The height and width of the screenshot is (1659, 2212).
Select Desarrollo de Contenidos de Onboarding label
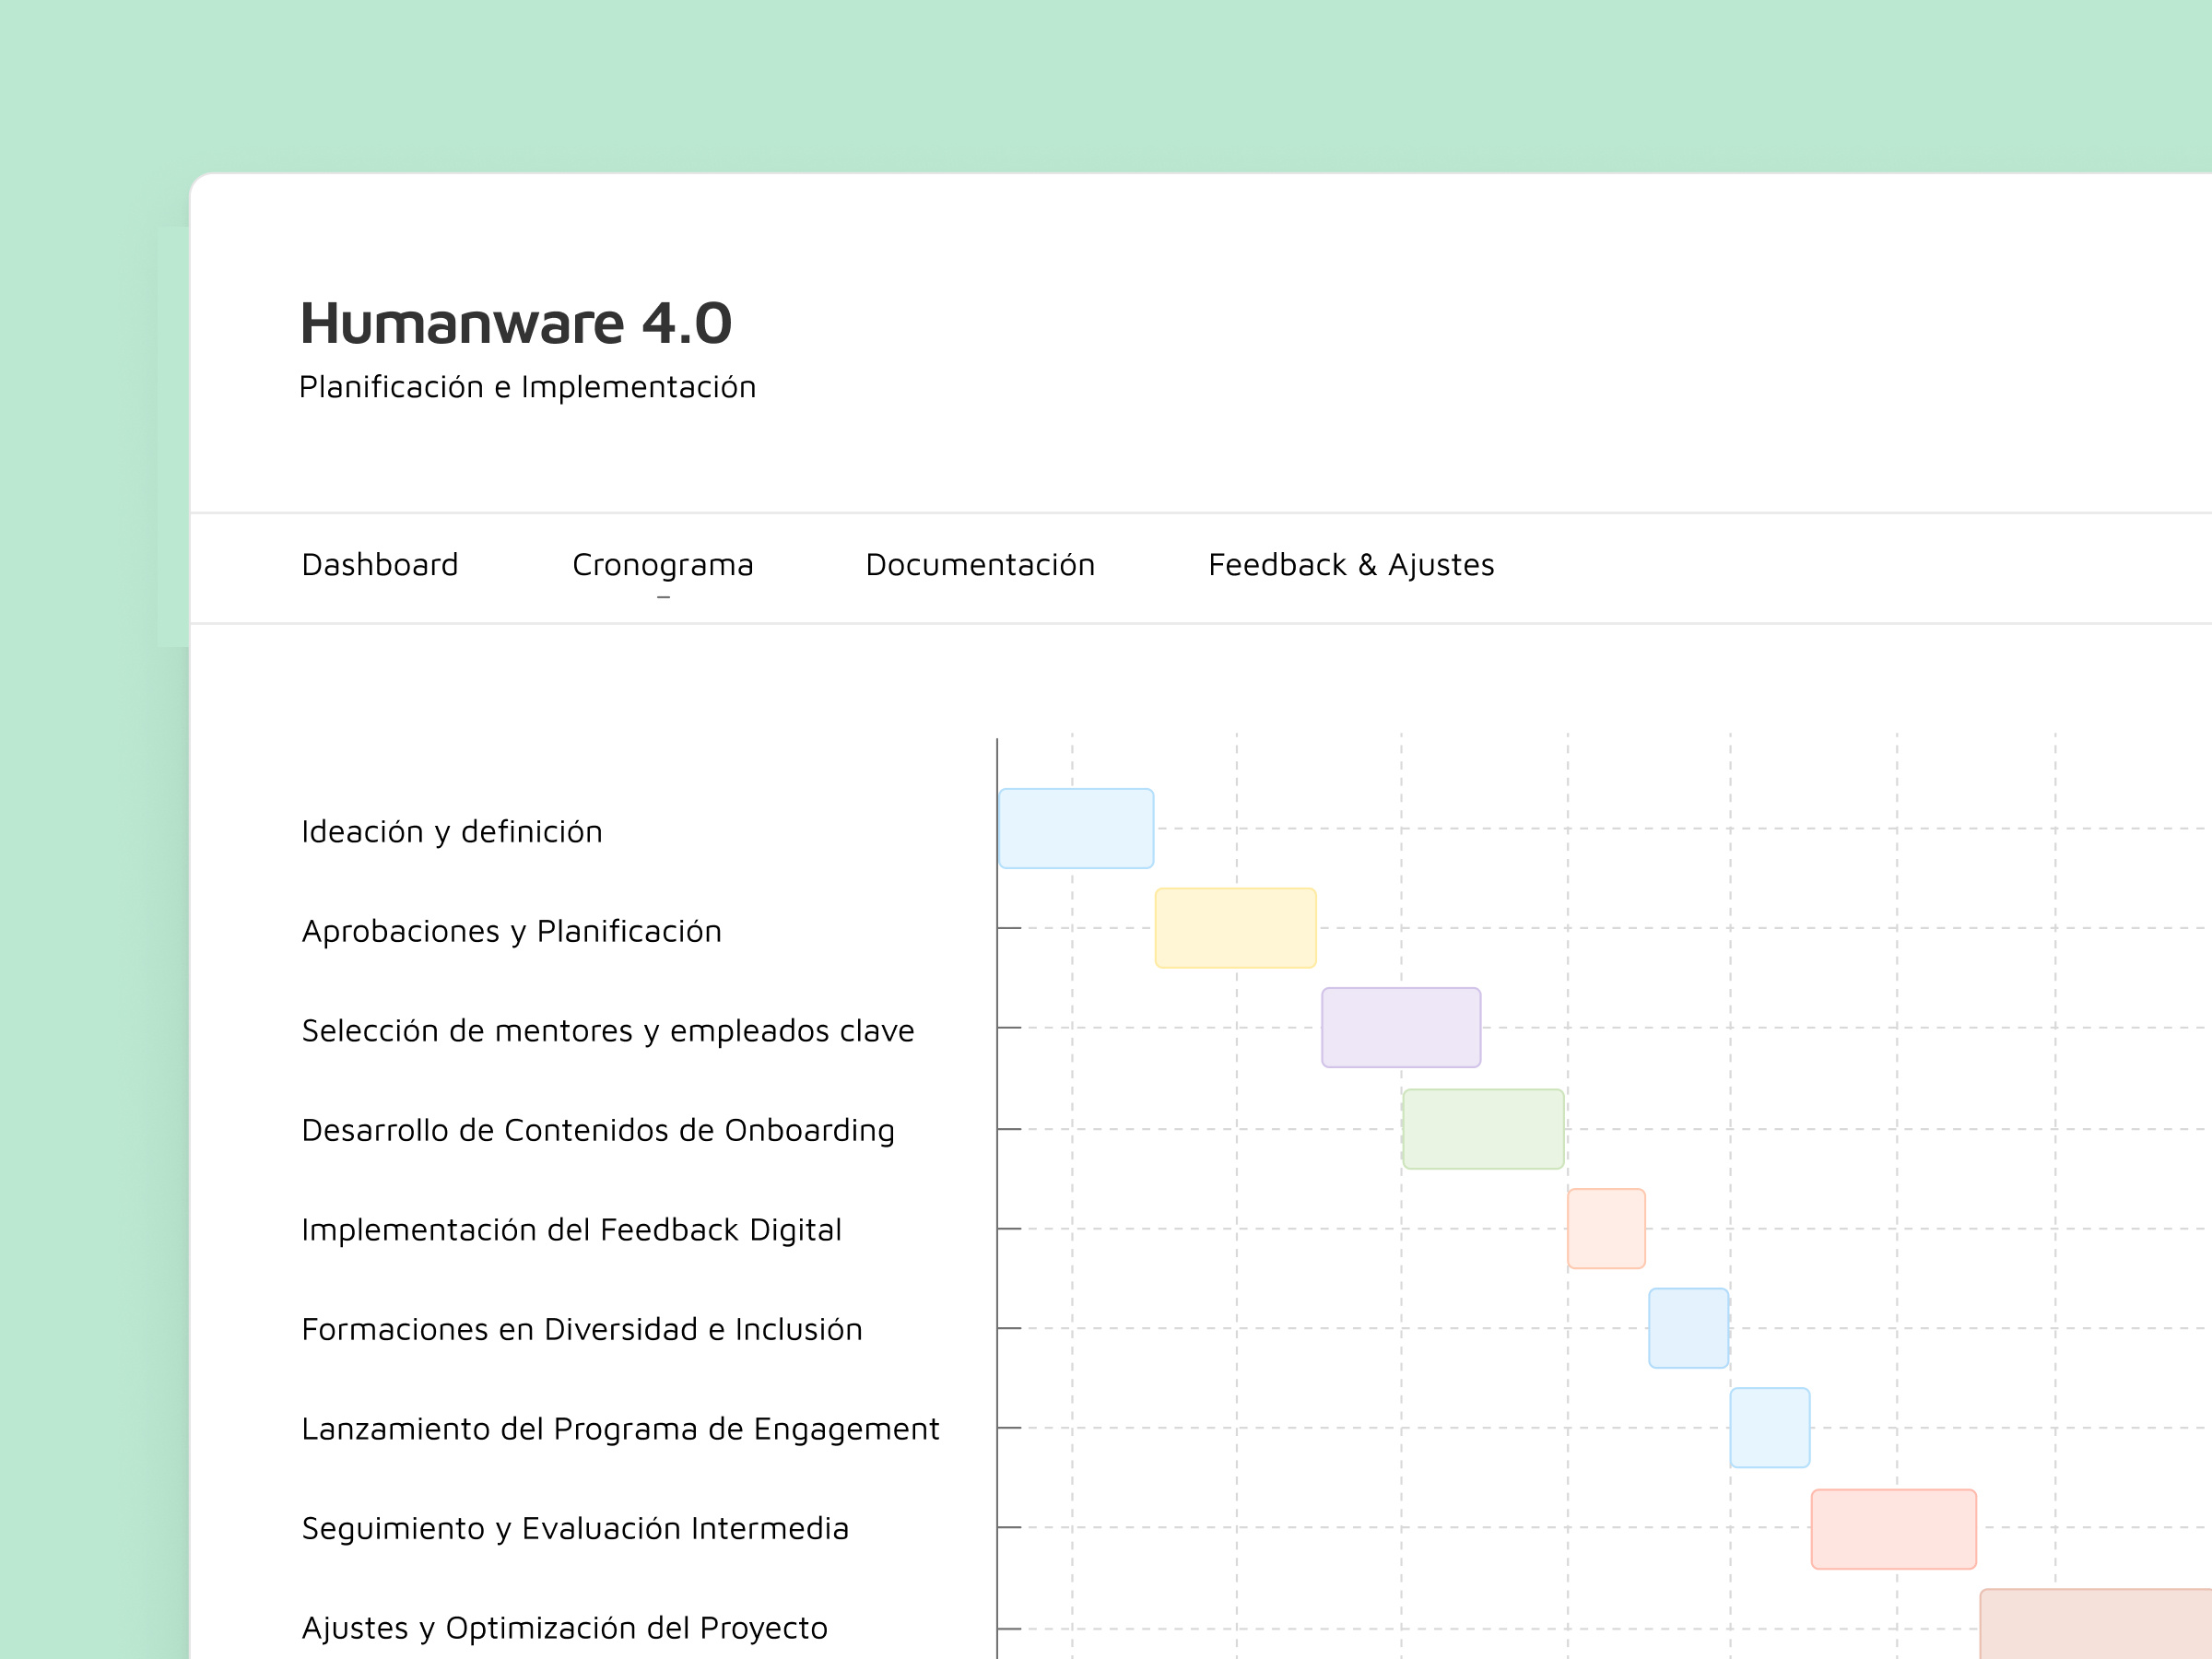point(598,1130)
